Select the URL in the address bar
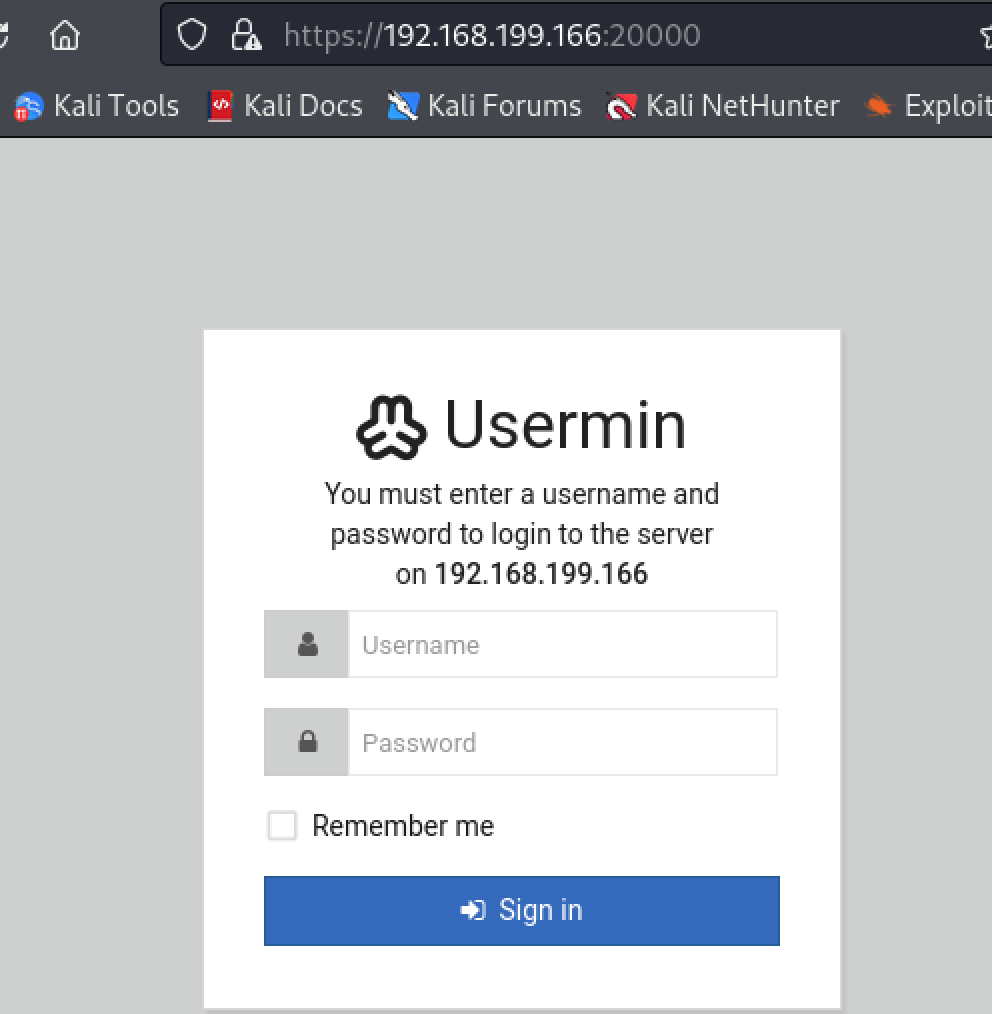The width and height of the screenshot is (992, 1014). pyautogui.click(x=492, y=36)
